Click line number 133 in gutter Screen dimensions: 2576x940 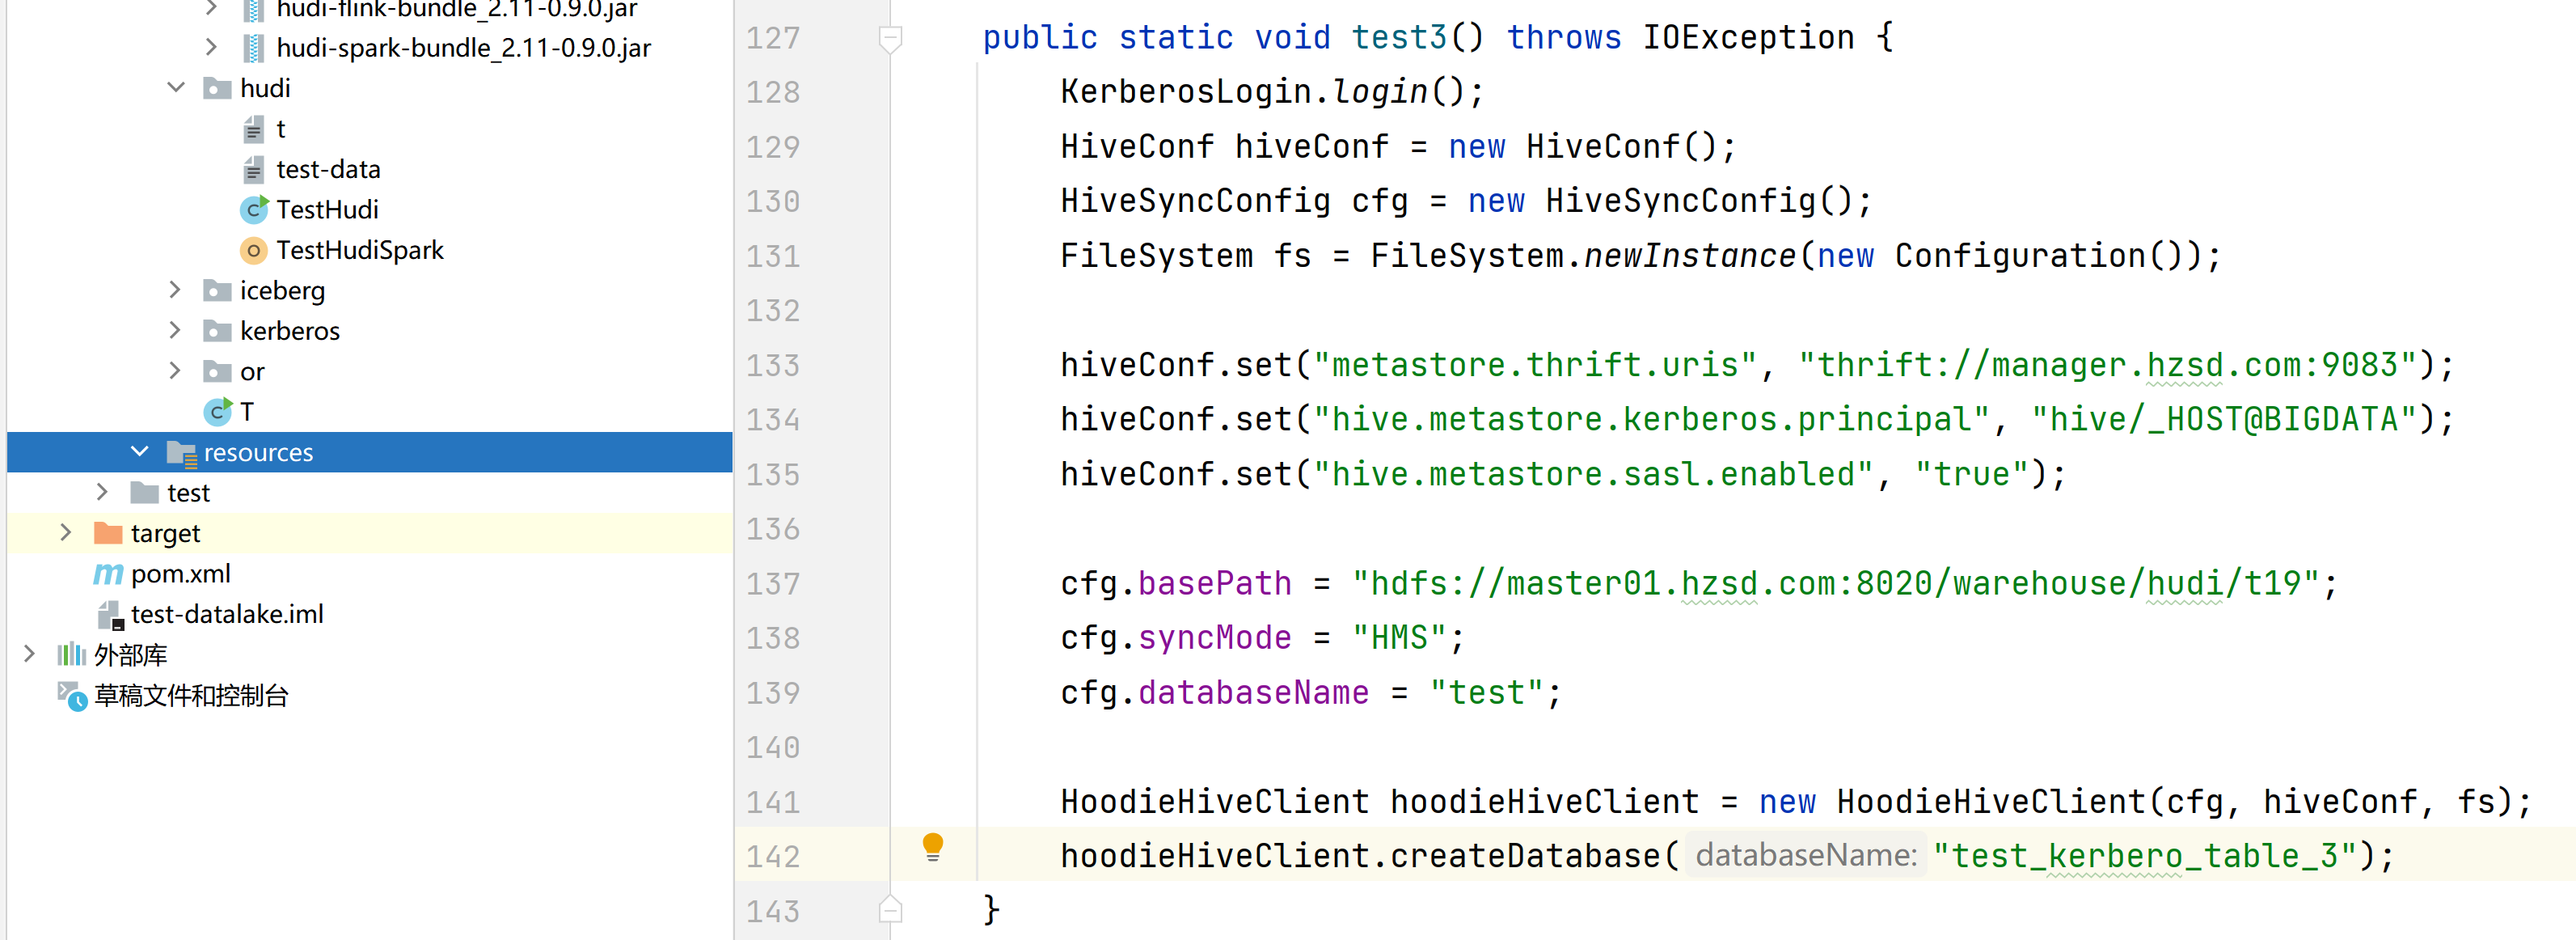coord(773,365)
